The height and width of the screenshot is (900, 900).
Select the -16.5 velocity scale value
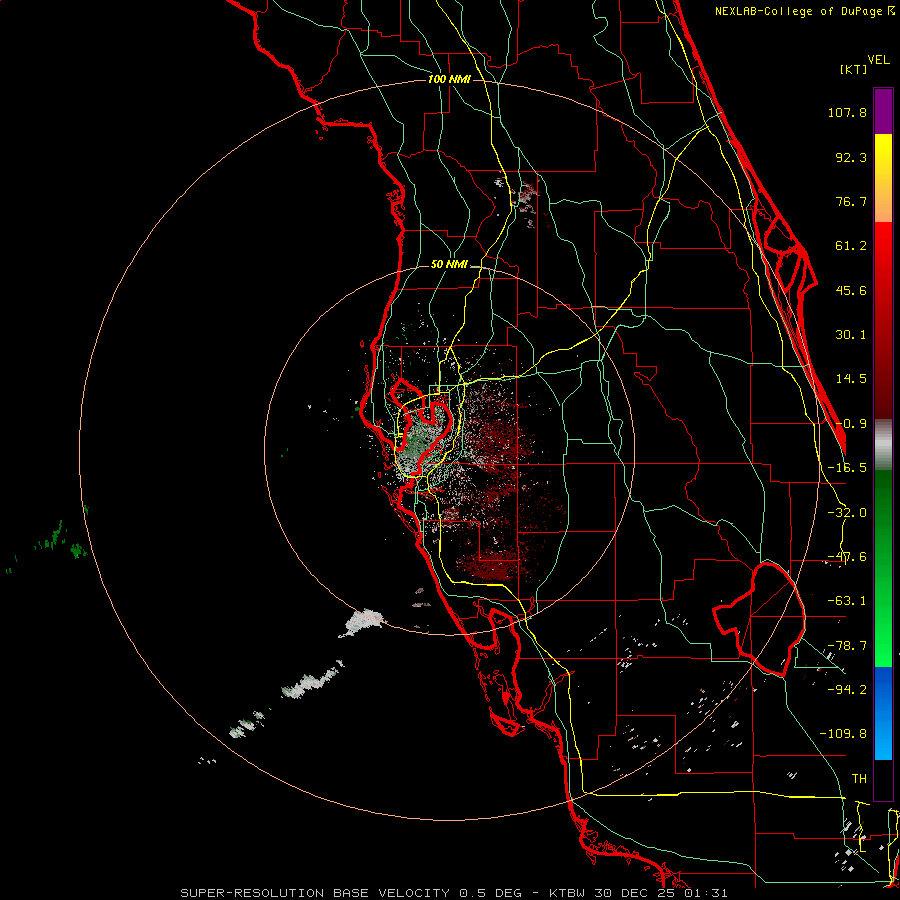[847, 468]
